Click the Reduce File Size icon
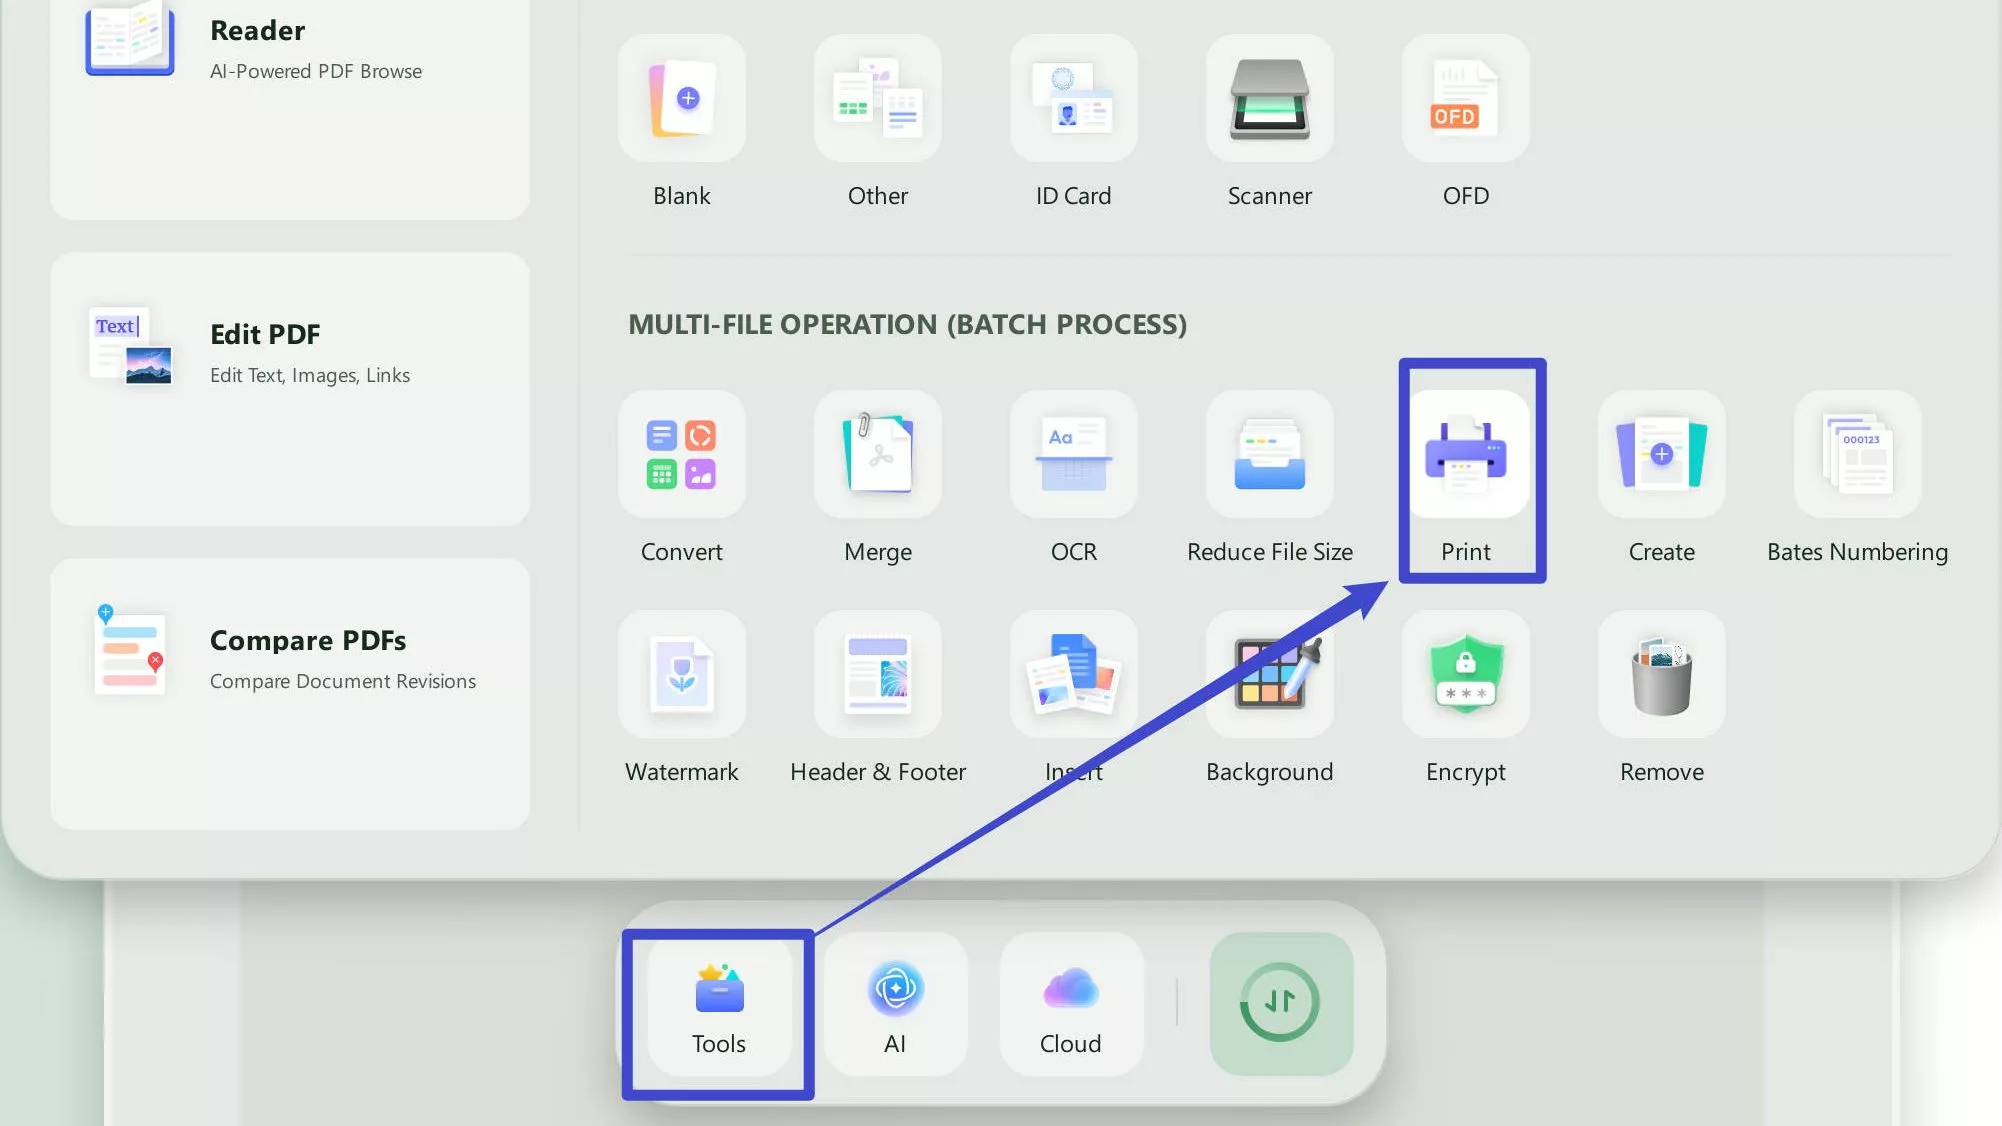The image size is (2002, 1126). (1269, 455)
